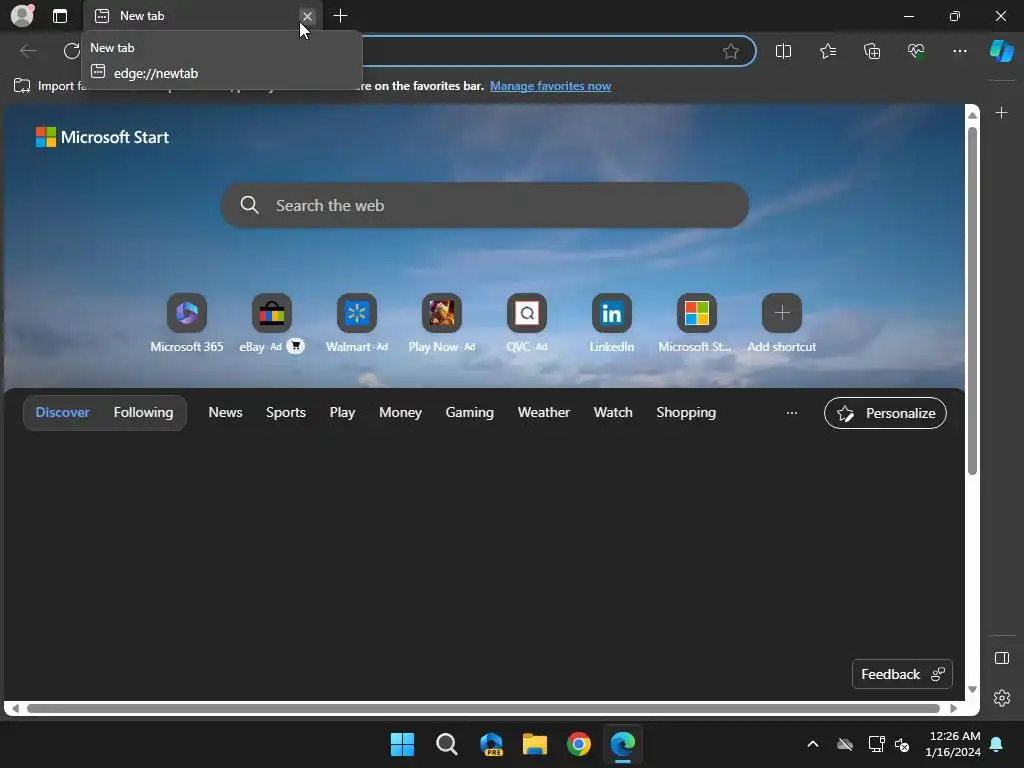The height and width of the screenshot is (768, 1024).
Task: Open the Shopping category
Action: (686, 413)
